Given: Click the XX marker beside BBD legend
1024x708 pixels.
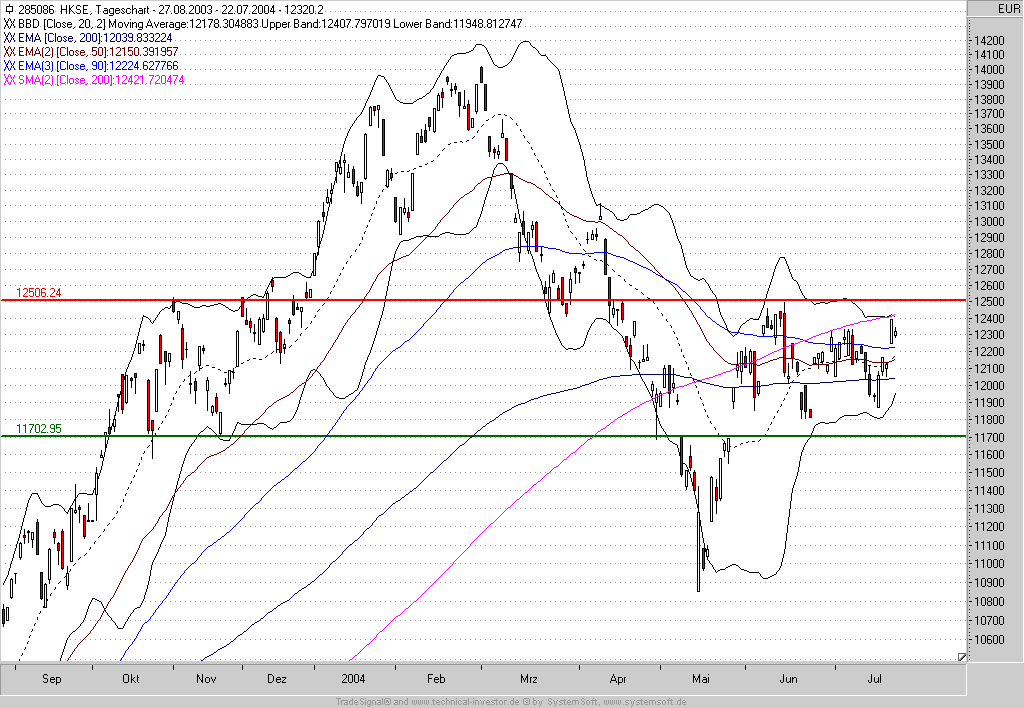Looking at the screenshot, I should [9, 24].
